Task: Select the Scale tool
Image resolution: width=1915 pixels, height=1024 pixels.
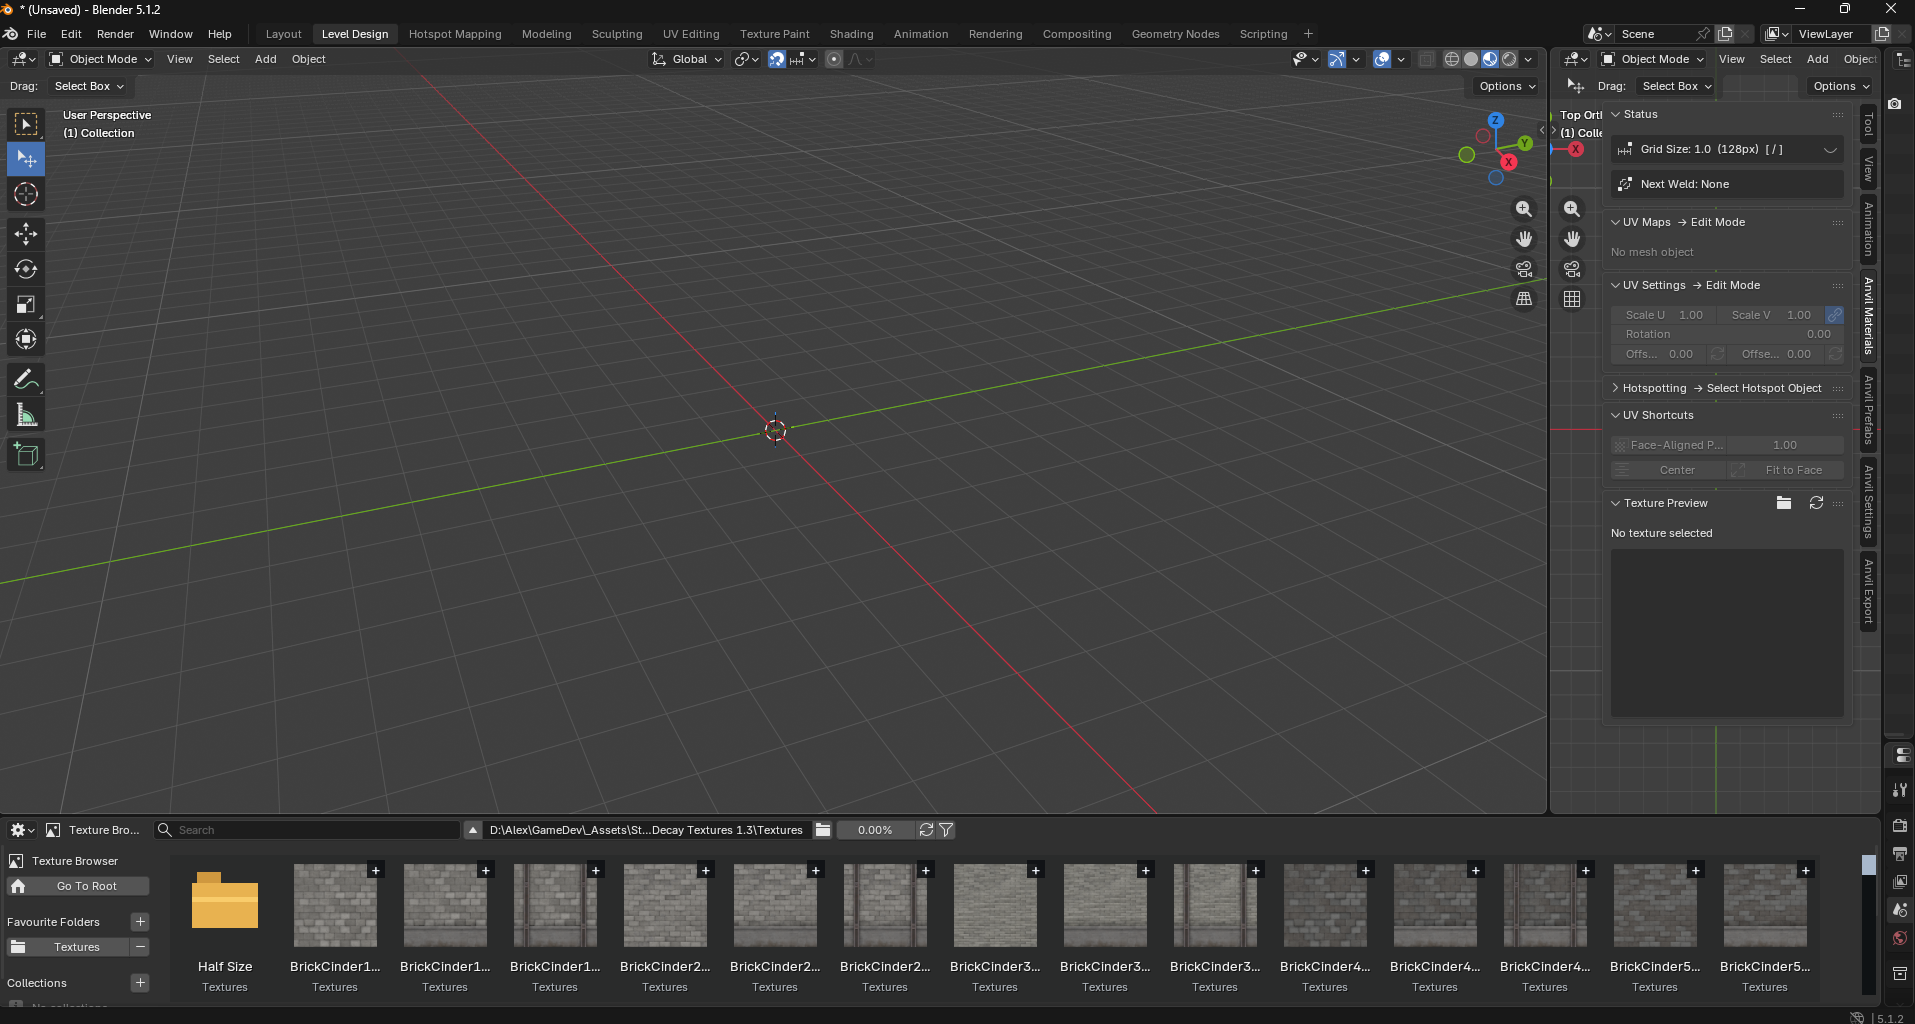Action: click(x=26, y=305)
